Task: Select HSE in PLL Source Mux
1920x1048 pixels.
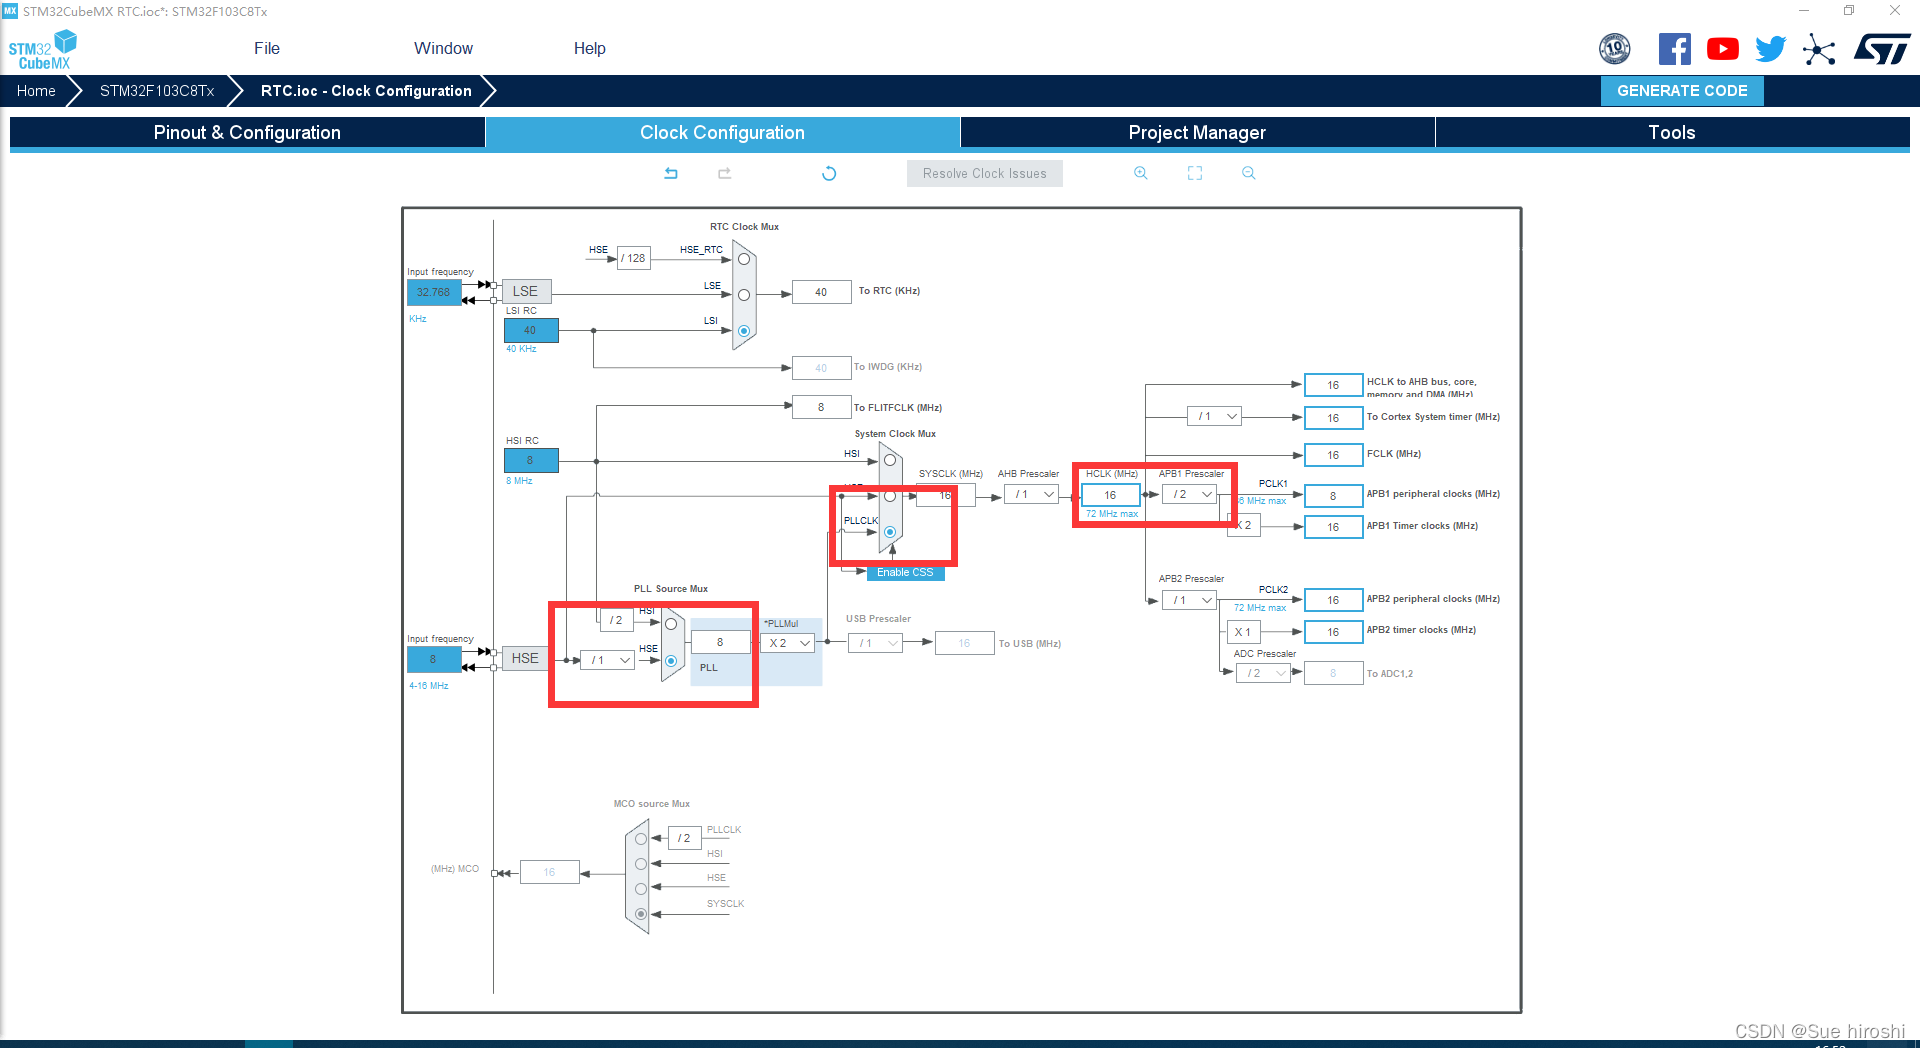Action: [x=671, y=661]
